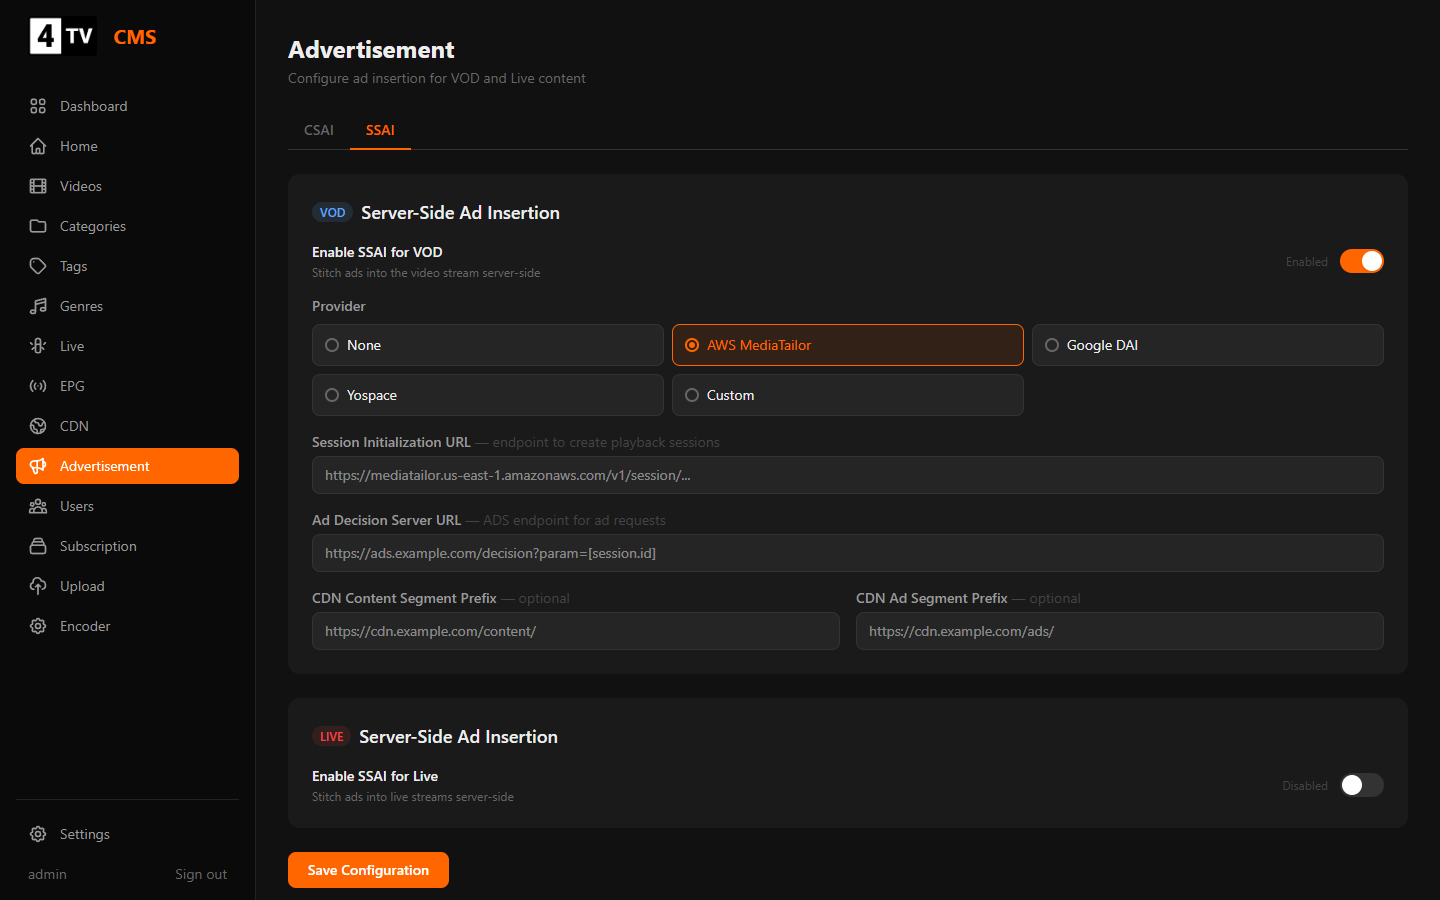Open Upload label in sidebar

(x=82, y=586)
